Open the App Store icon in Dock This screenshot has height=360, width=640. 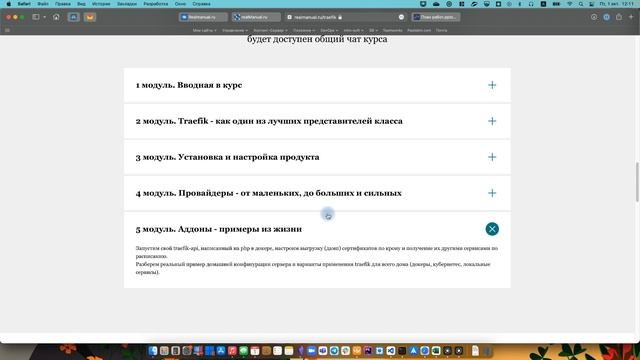(221, 351)
